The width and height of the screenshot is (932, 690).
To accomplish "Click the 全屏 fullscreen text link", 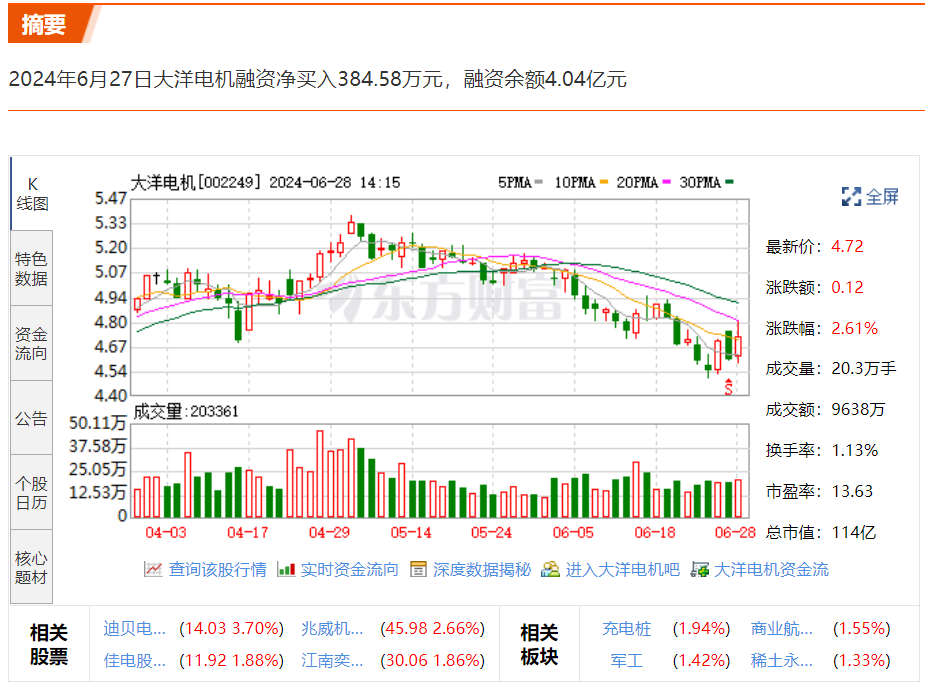I will [x=882, y=197].
